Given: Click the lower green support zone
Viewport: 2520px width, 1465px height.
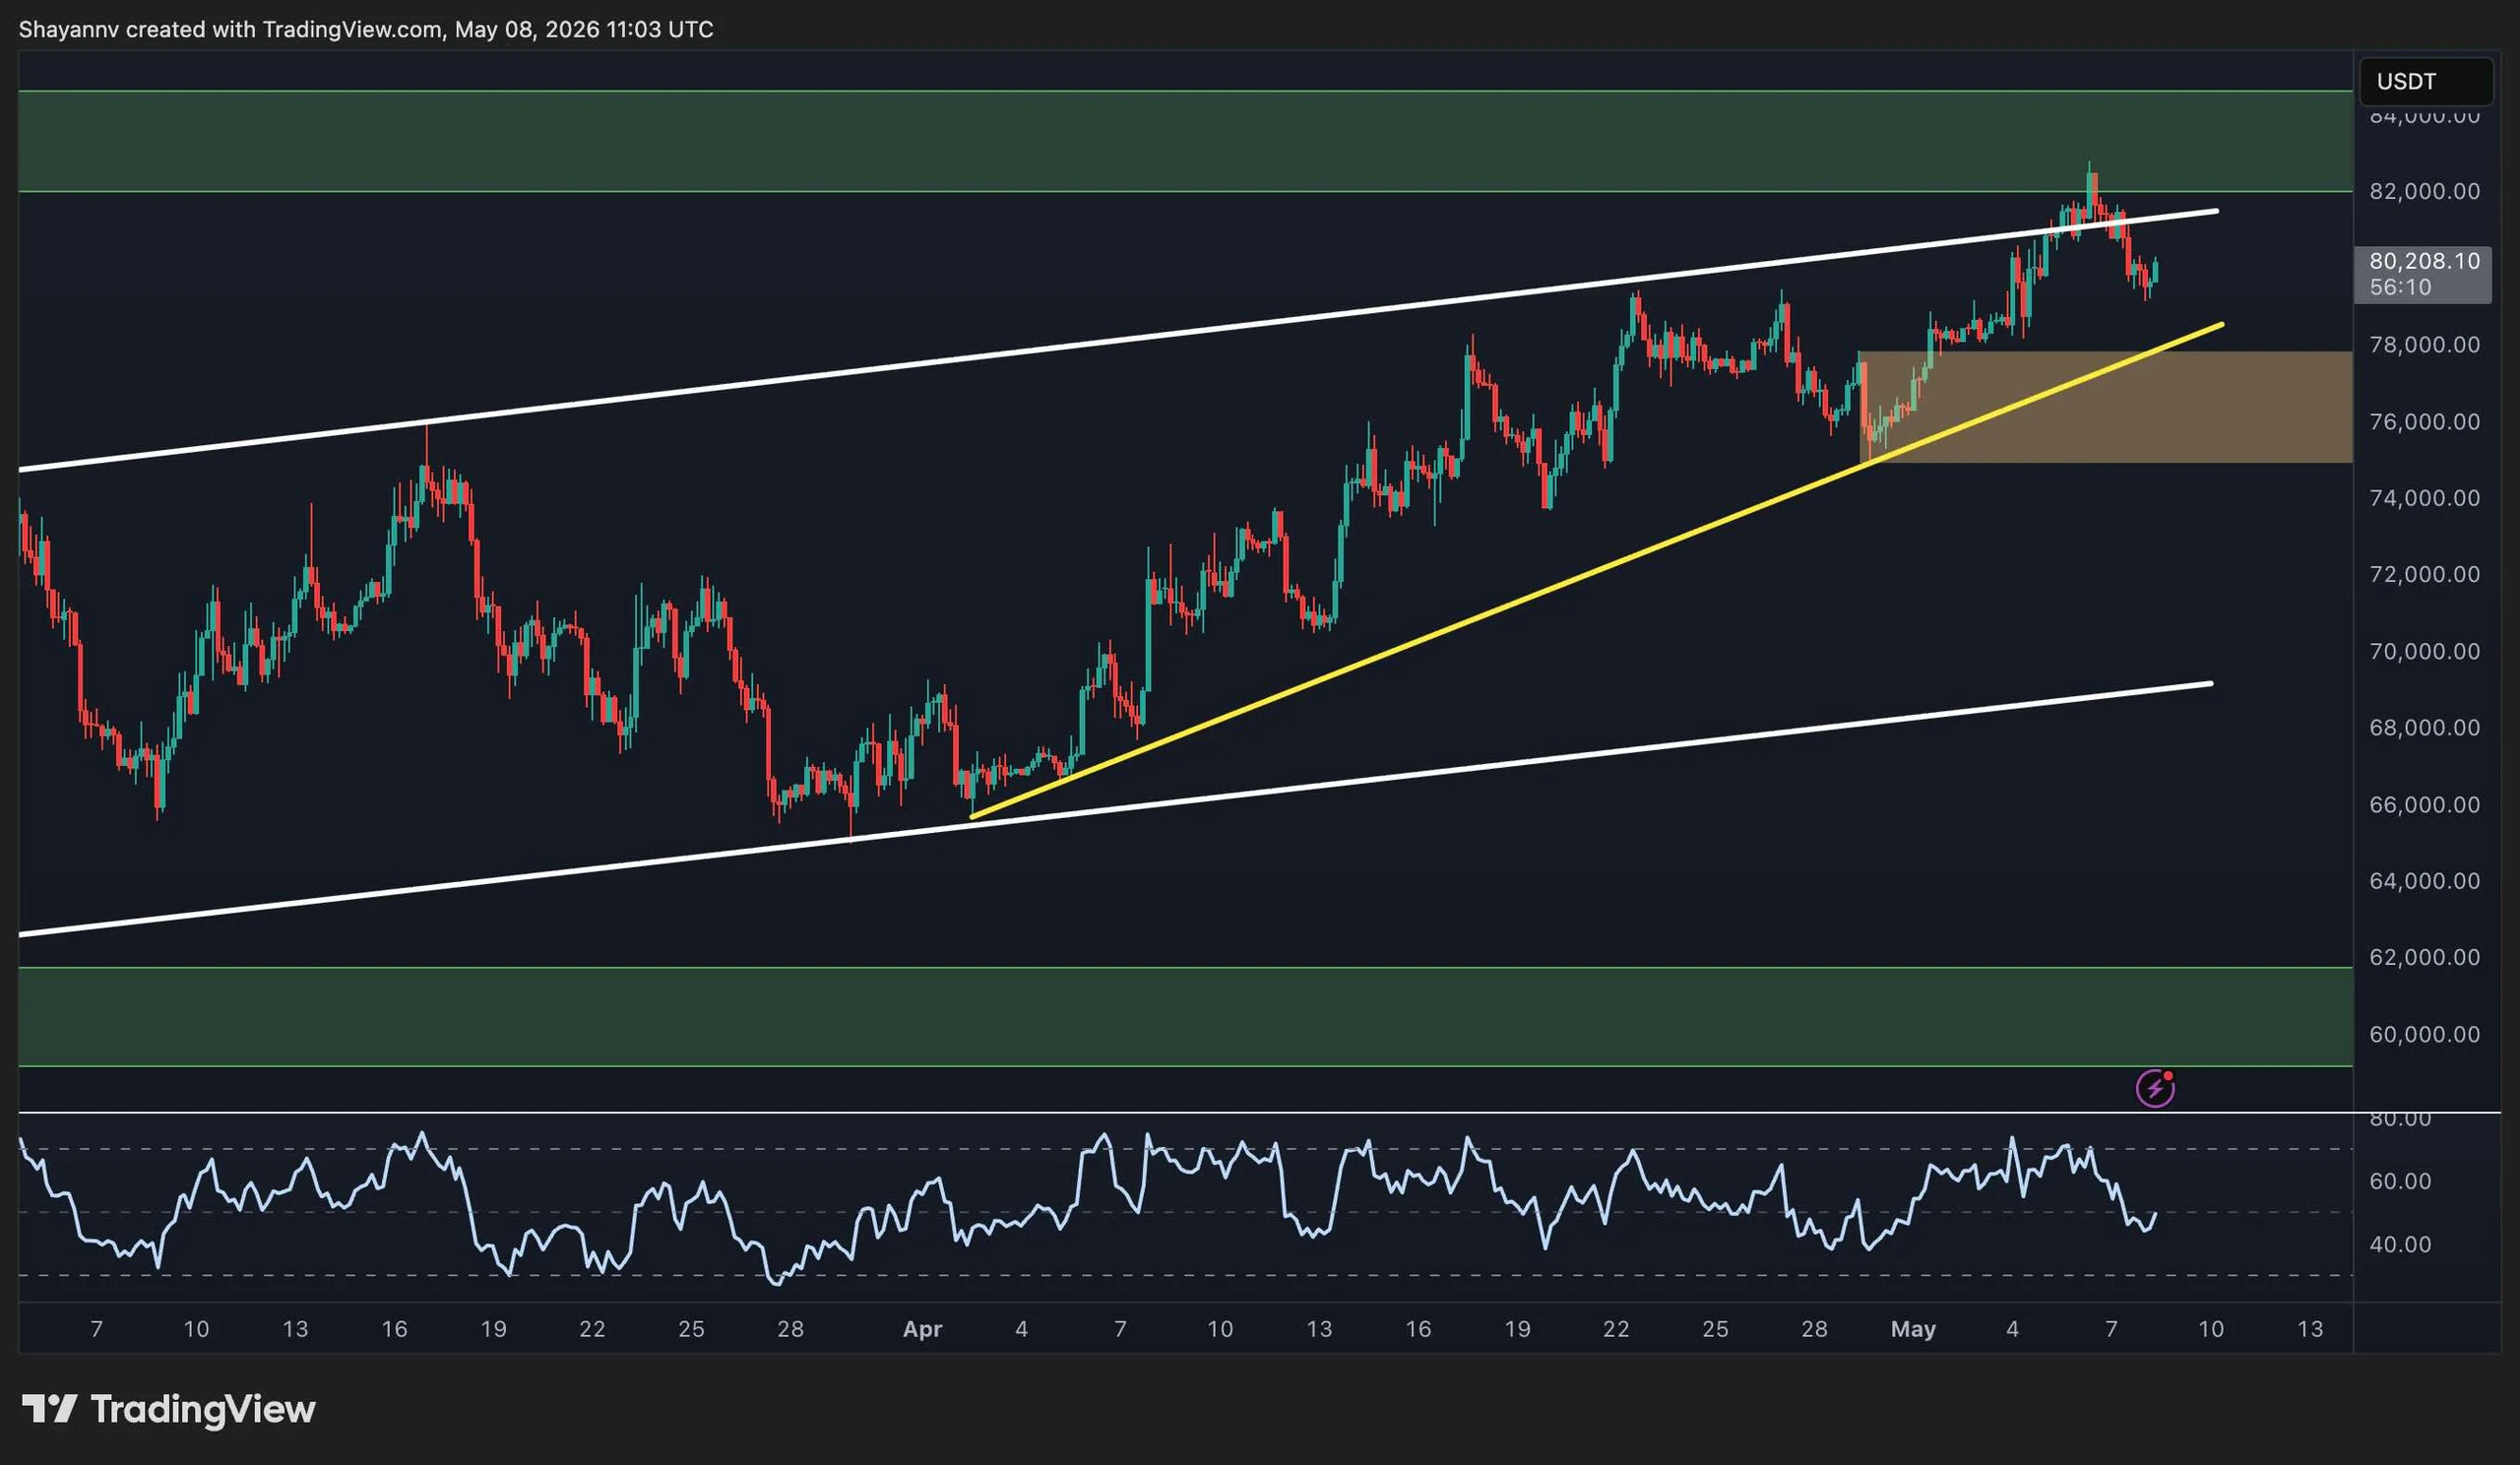Looking at the screenshot, I should (1185, 1016).
